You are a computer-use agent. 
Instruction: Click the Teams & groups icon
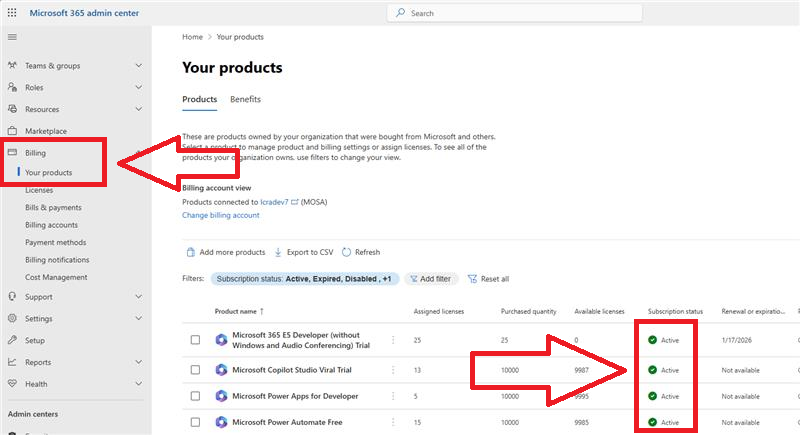pos(12,65)
